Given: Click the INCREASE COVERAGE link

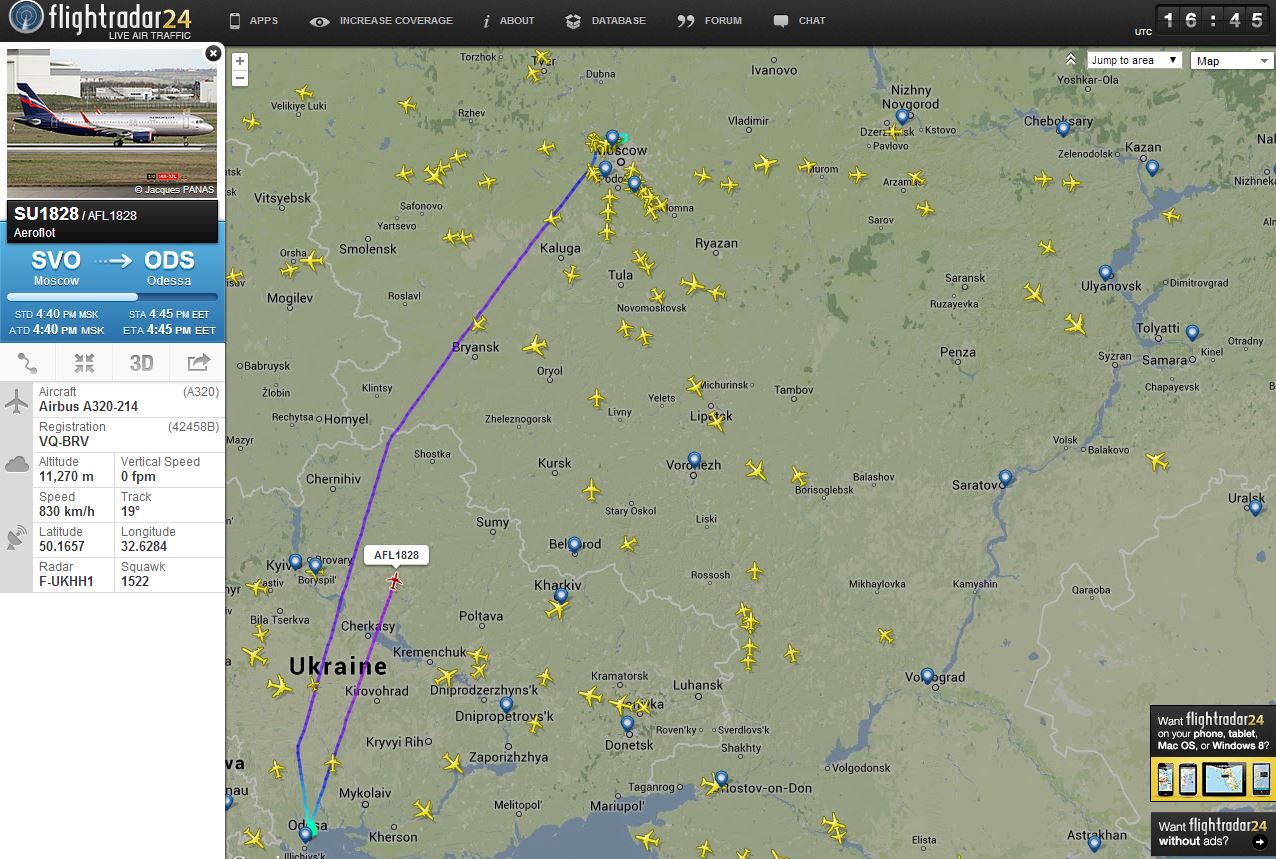Looking at the screenshot, I should point(381,20).
